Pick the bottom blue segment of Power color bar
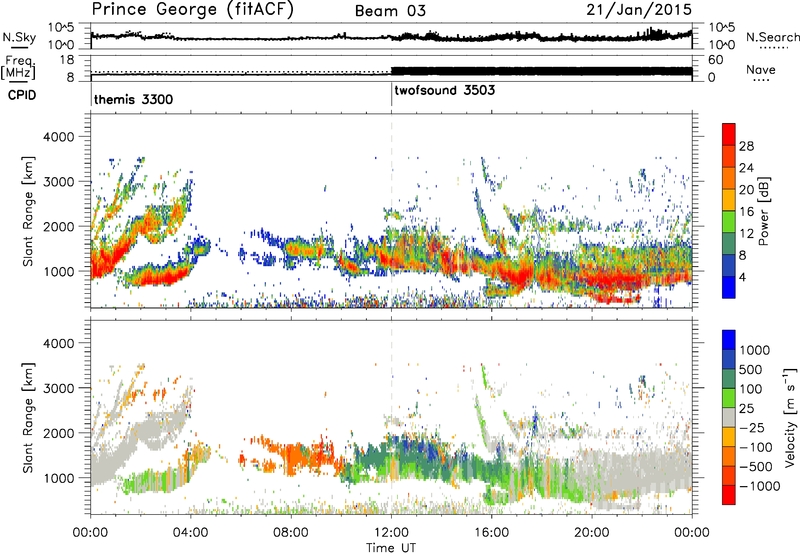 pyautogui.click(x=729, y=287)
